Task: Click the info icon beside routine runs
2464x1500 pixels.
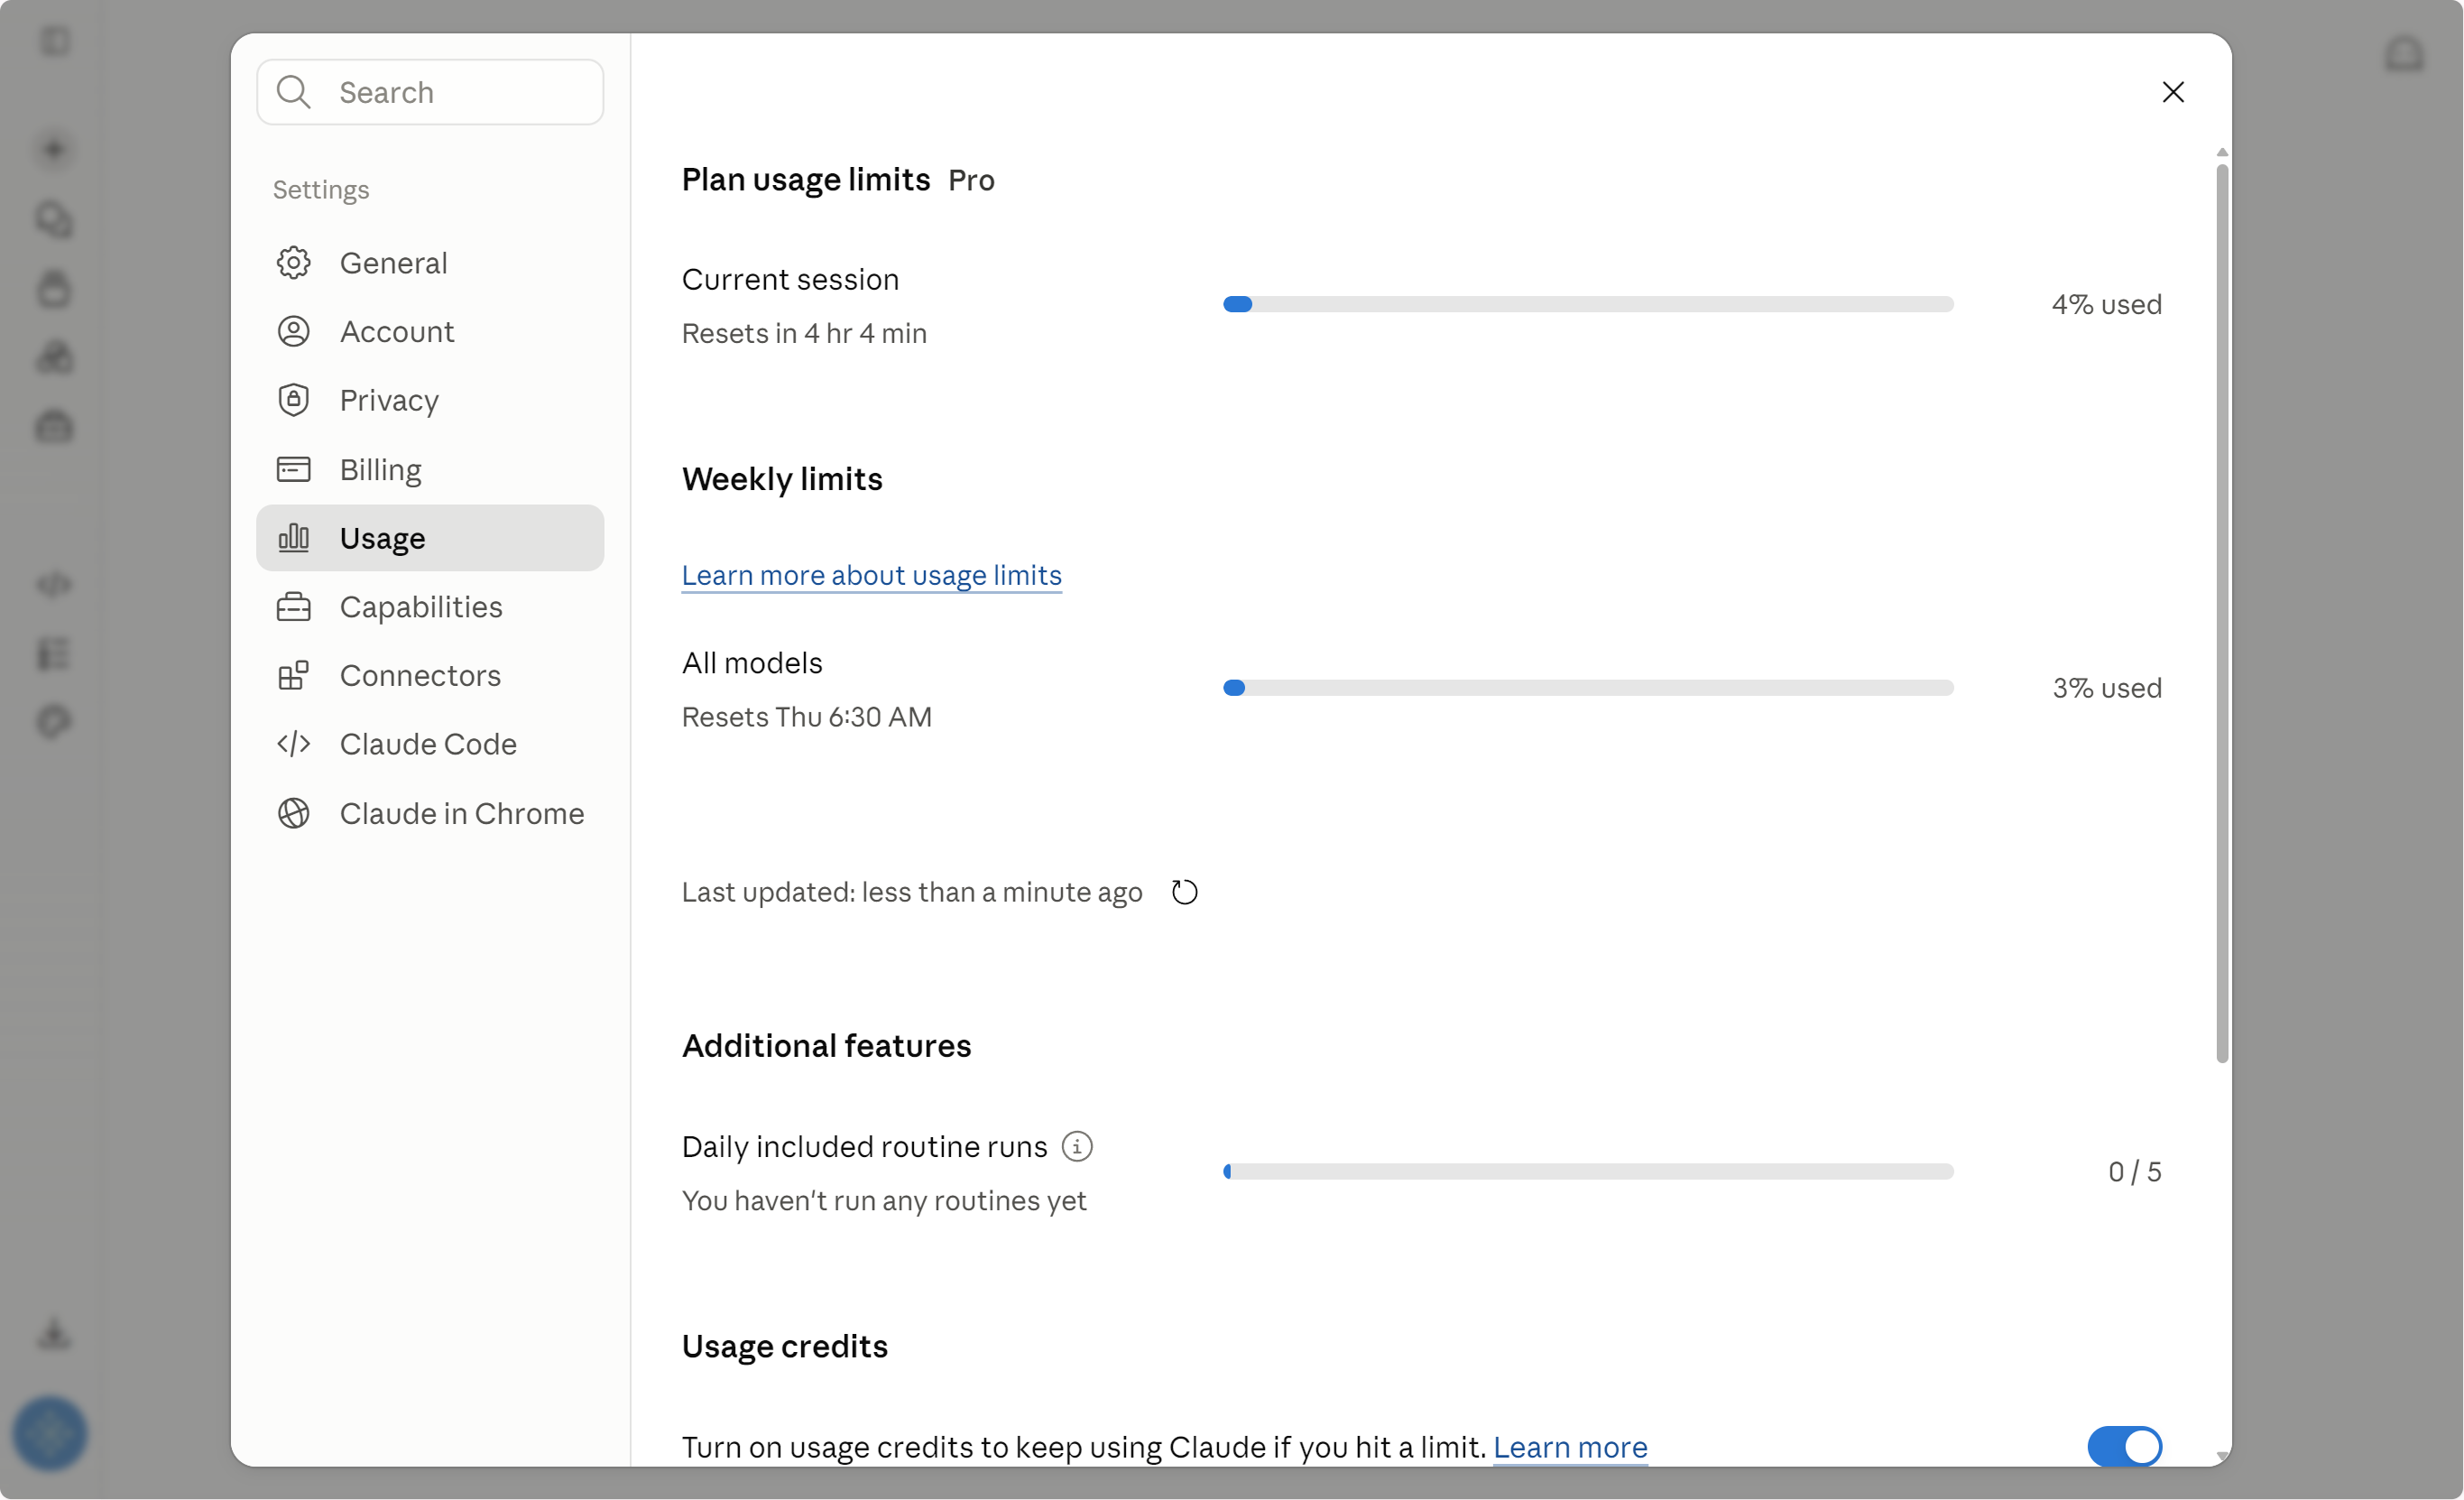Action: point(1076,1146)
